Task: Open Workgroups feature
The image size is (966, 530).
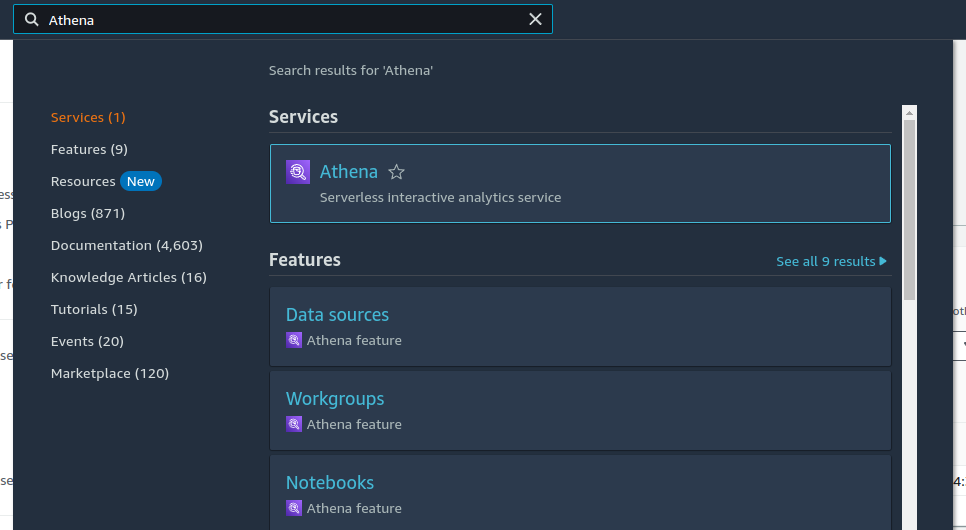Action: pyautogui.click(x=335, y=399)
